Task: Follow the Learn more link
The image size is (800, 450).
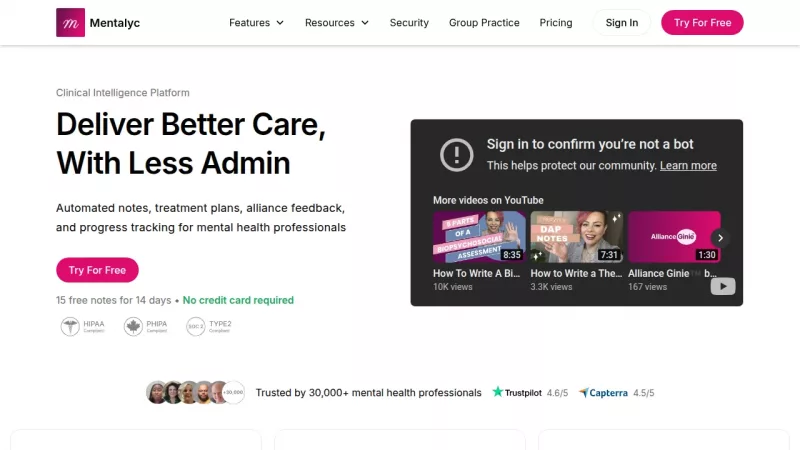Action: [x=688, y=166]
